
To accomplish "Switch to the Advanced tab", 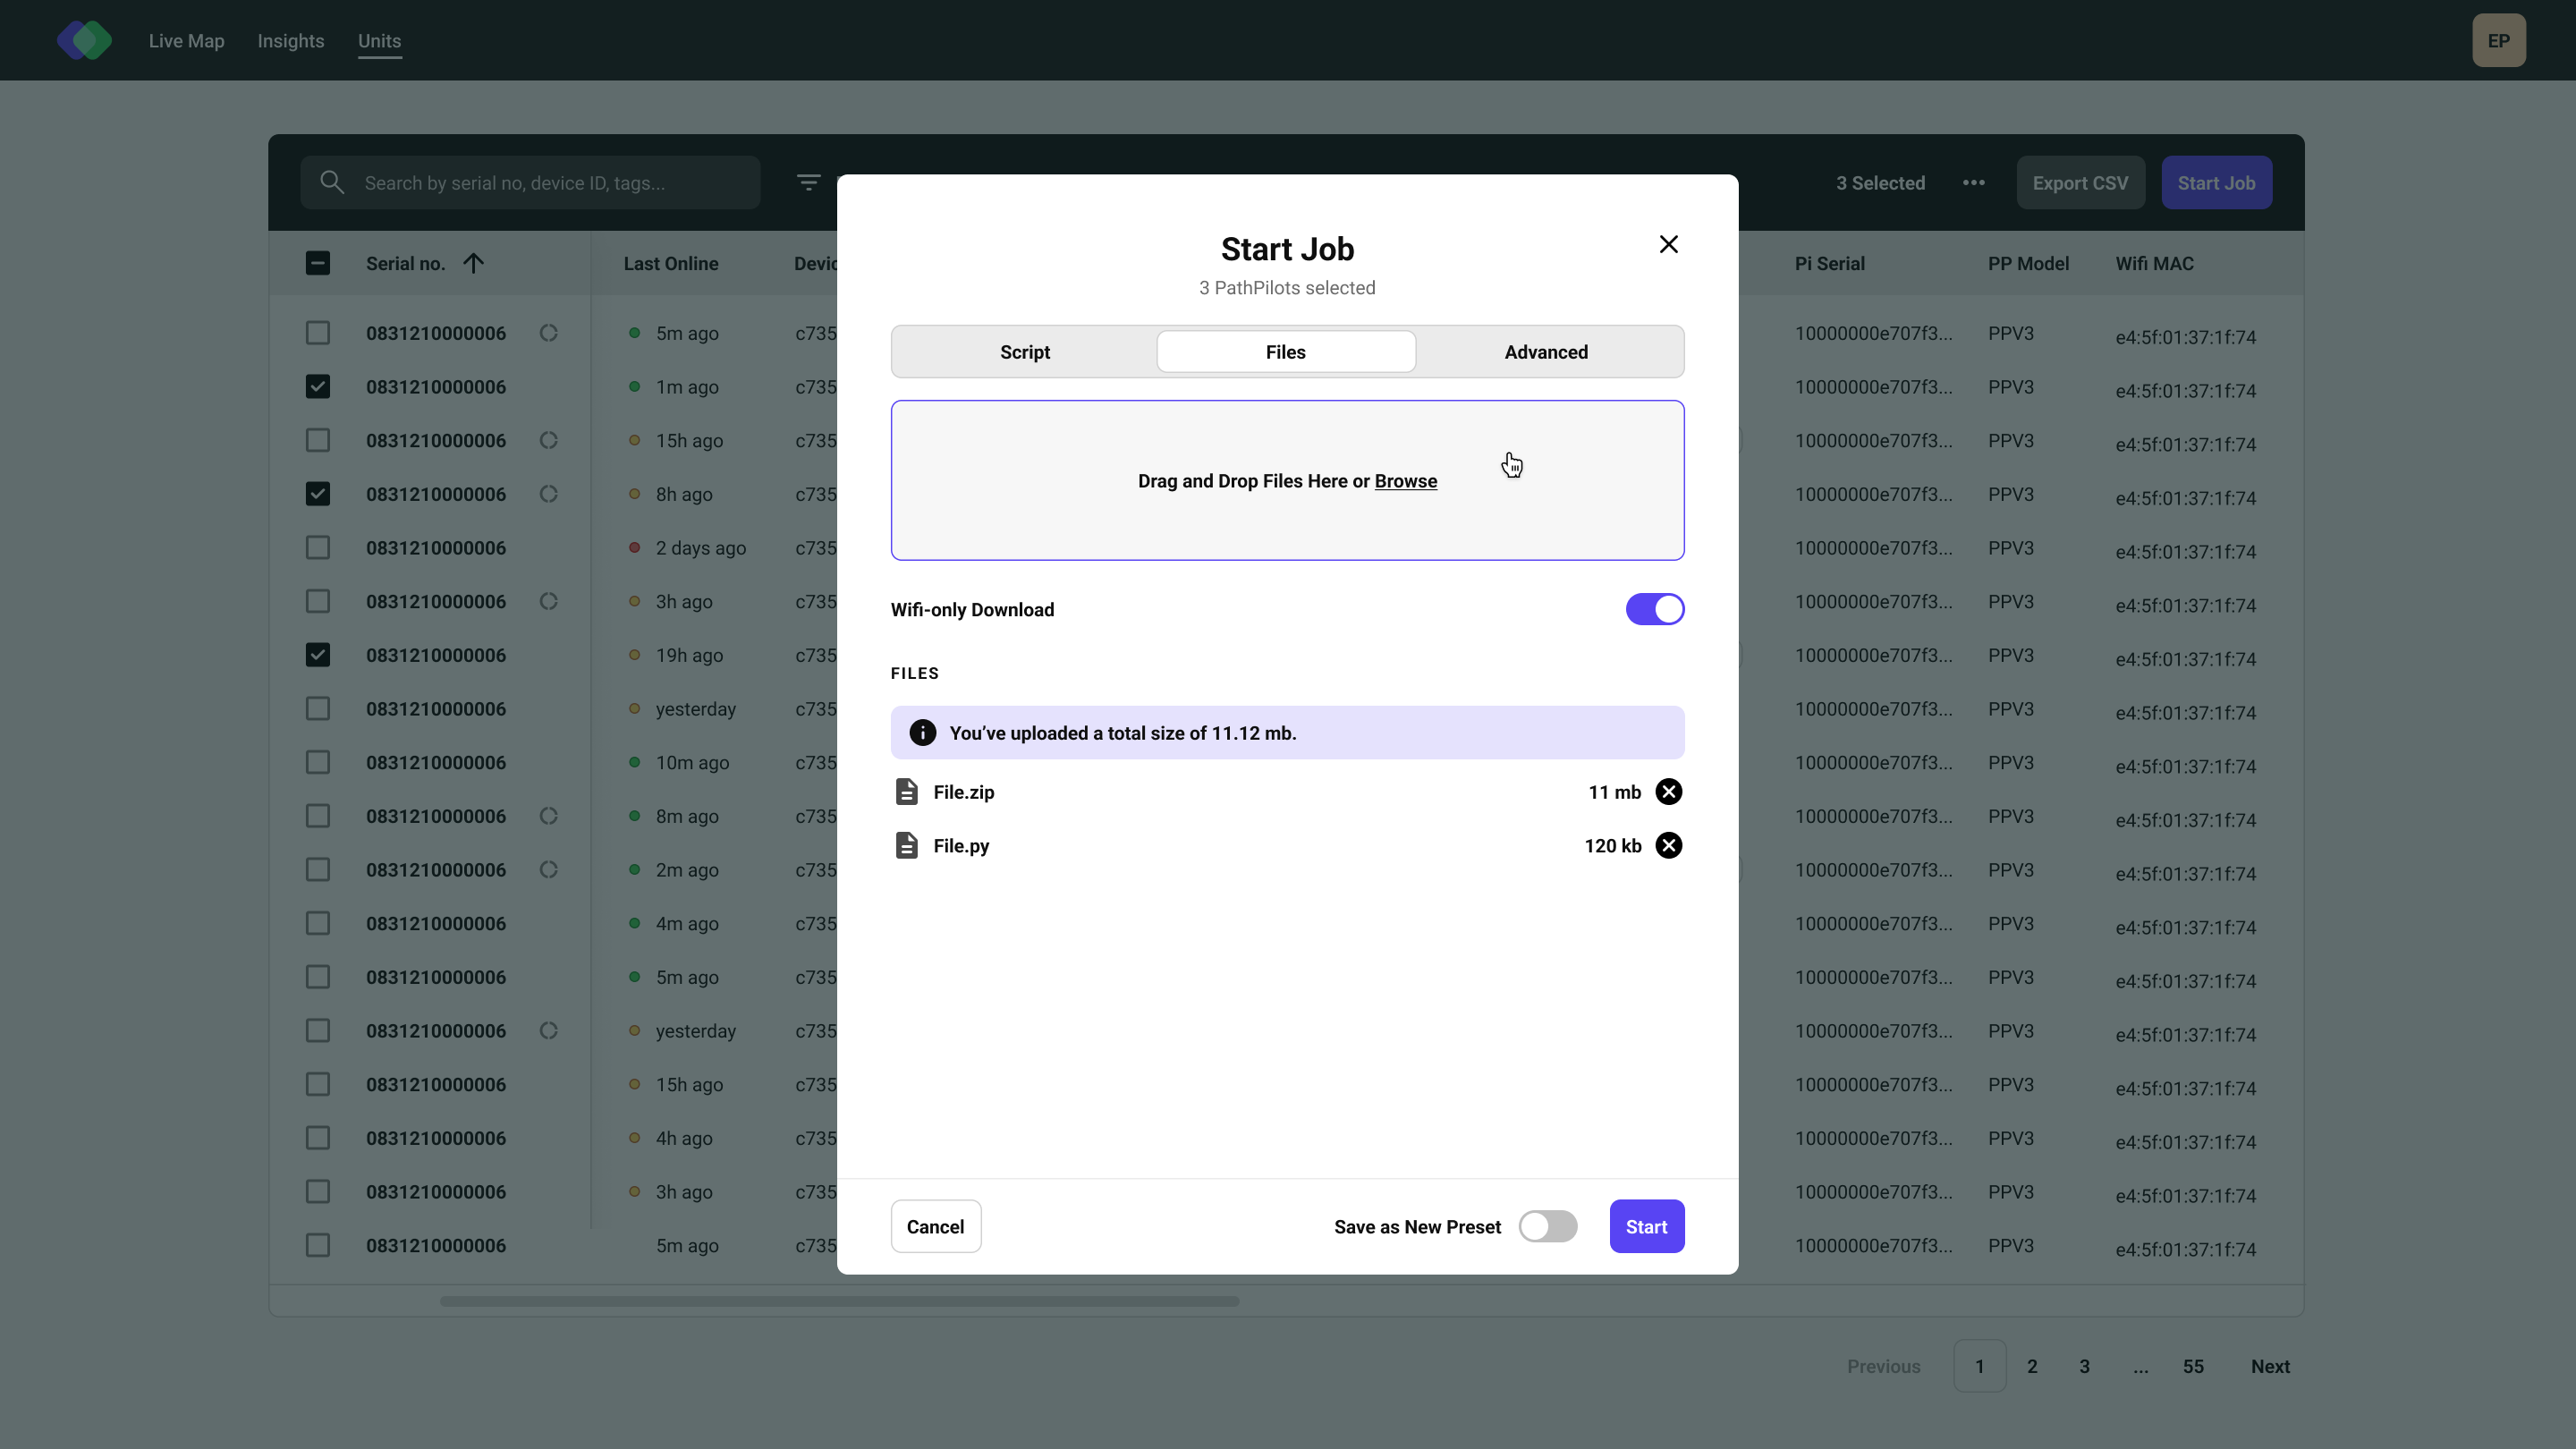I will (x=1546, y=351).
